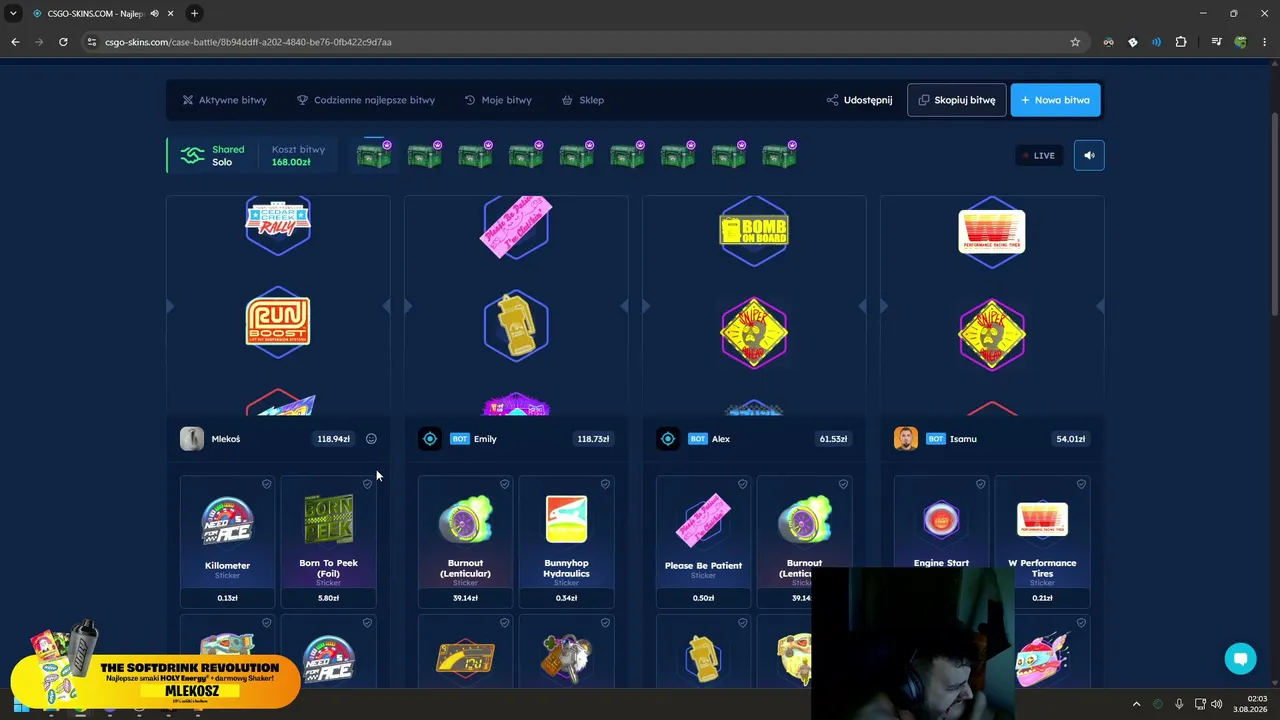1280x720 pixels.
Task: Expand hidden system tray icons chevron
Action: [1136, 704]
